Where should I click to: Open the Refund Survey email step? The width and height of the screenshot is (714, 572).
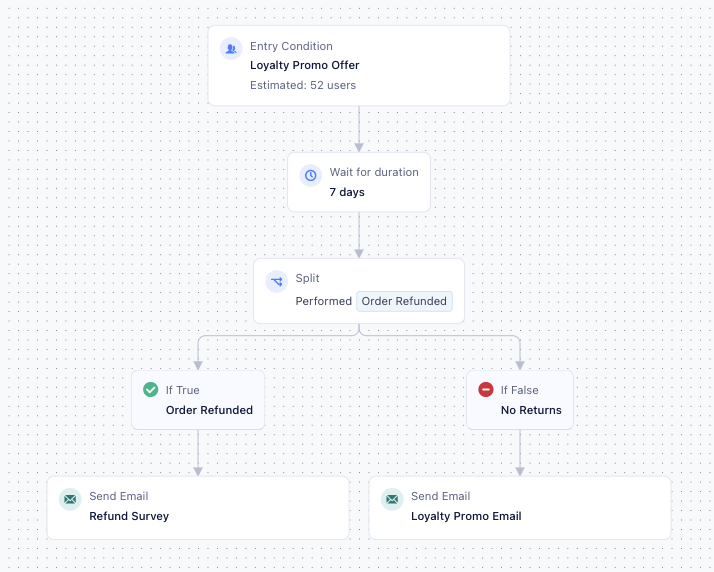(129, 517)
